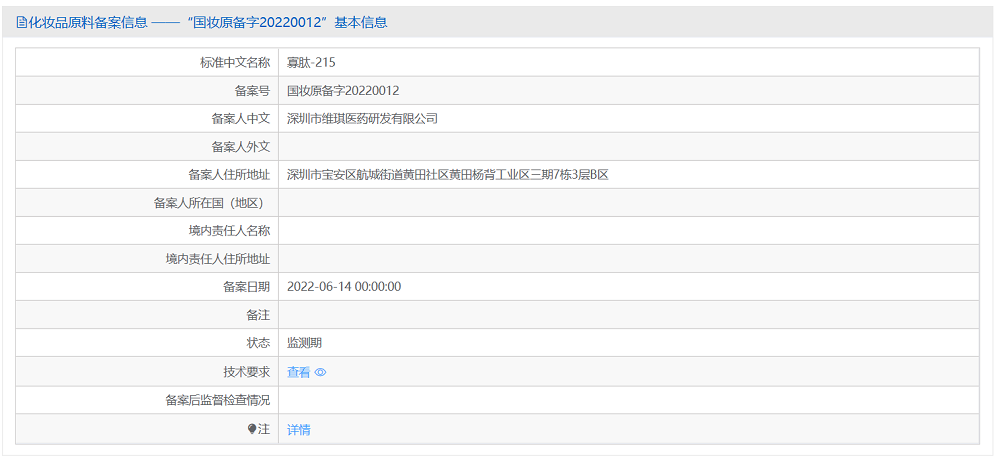Image resolution: width=1000 pixels, height=465 pixels.
Task: Open the 详情 link in the 注 row
Action: [298, 430]
